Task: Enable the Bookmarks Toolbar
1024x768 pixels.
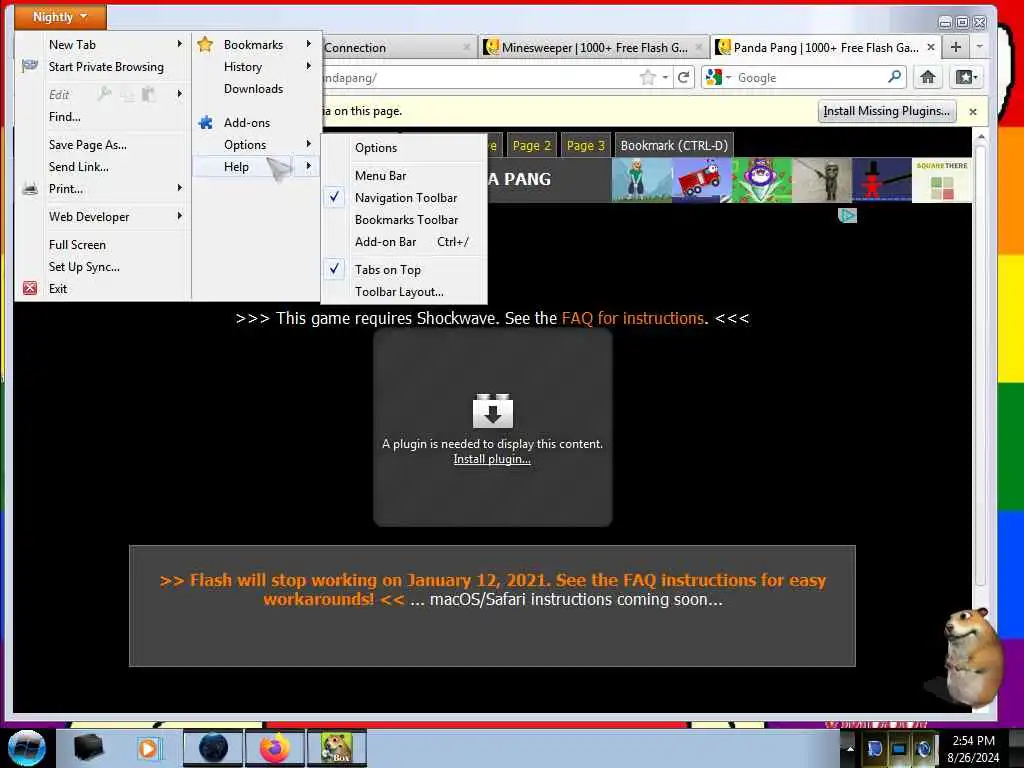Action: click(405, 220)
